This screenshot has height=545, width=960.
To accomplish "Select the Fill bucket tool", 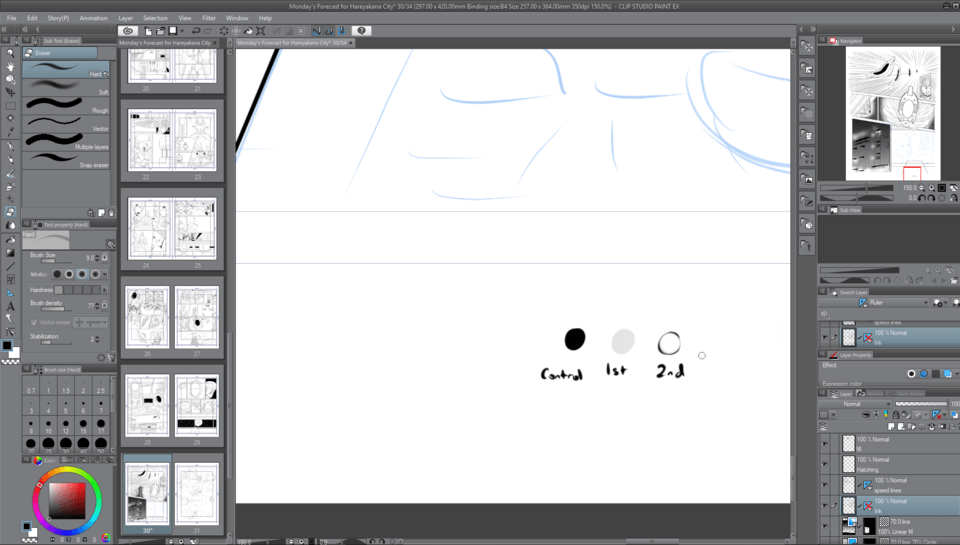I will coord(10,239).
